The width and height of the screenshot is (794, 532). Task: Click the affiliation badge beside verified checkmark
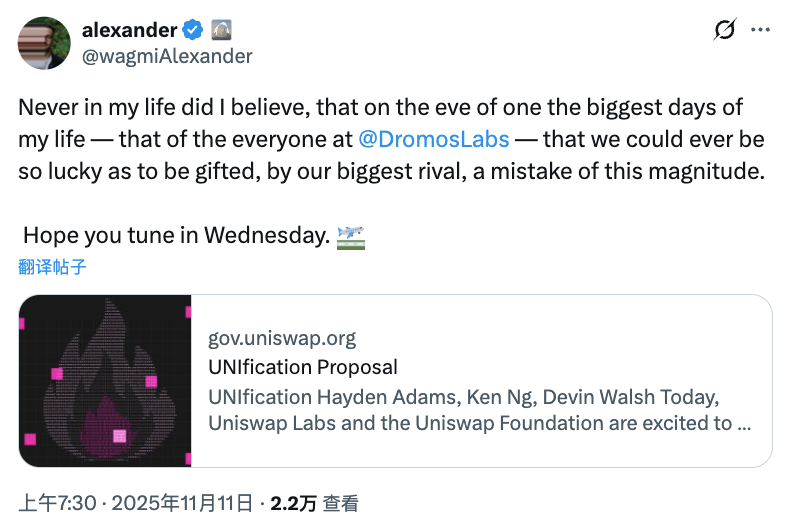click(x=221, y=31)
